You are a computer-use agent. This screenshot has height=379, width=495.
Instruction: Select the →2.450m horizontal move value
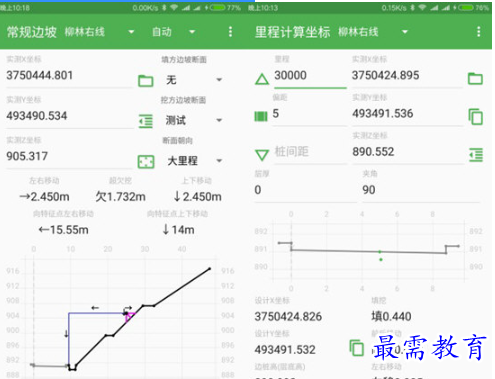[44, 197]
